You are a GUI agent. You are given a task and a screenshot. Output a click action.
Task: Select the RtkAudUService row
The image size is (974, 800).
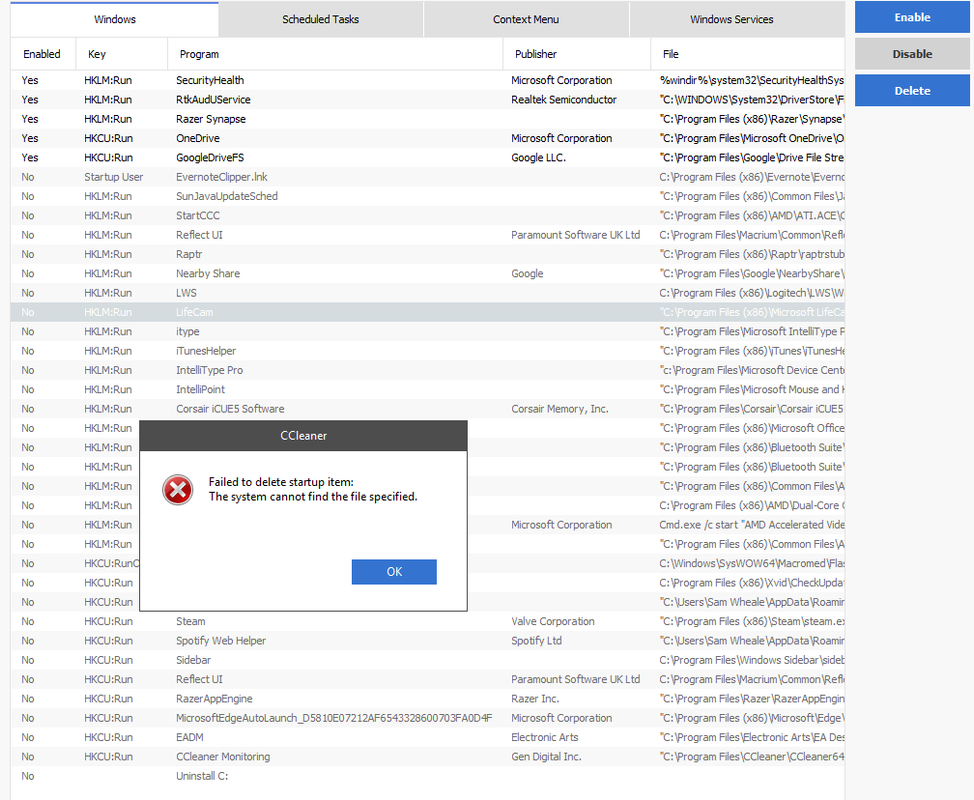[x=427, y=99]
